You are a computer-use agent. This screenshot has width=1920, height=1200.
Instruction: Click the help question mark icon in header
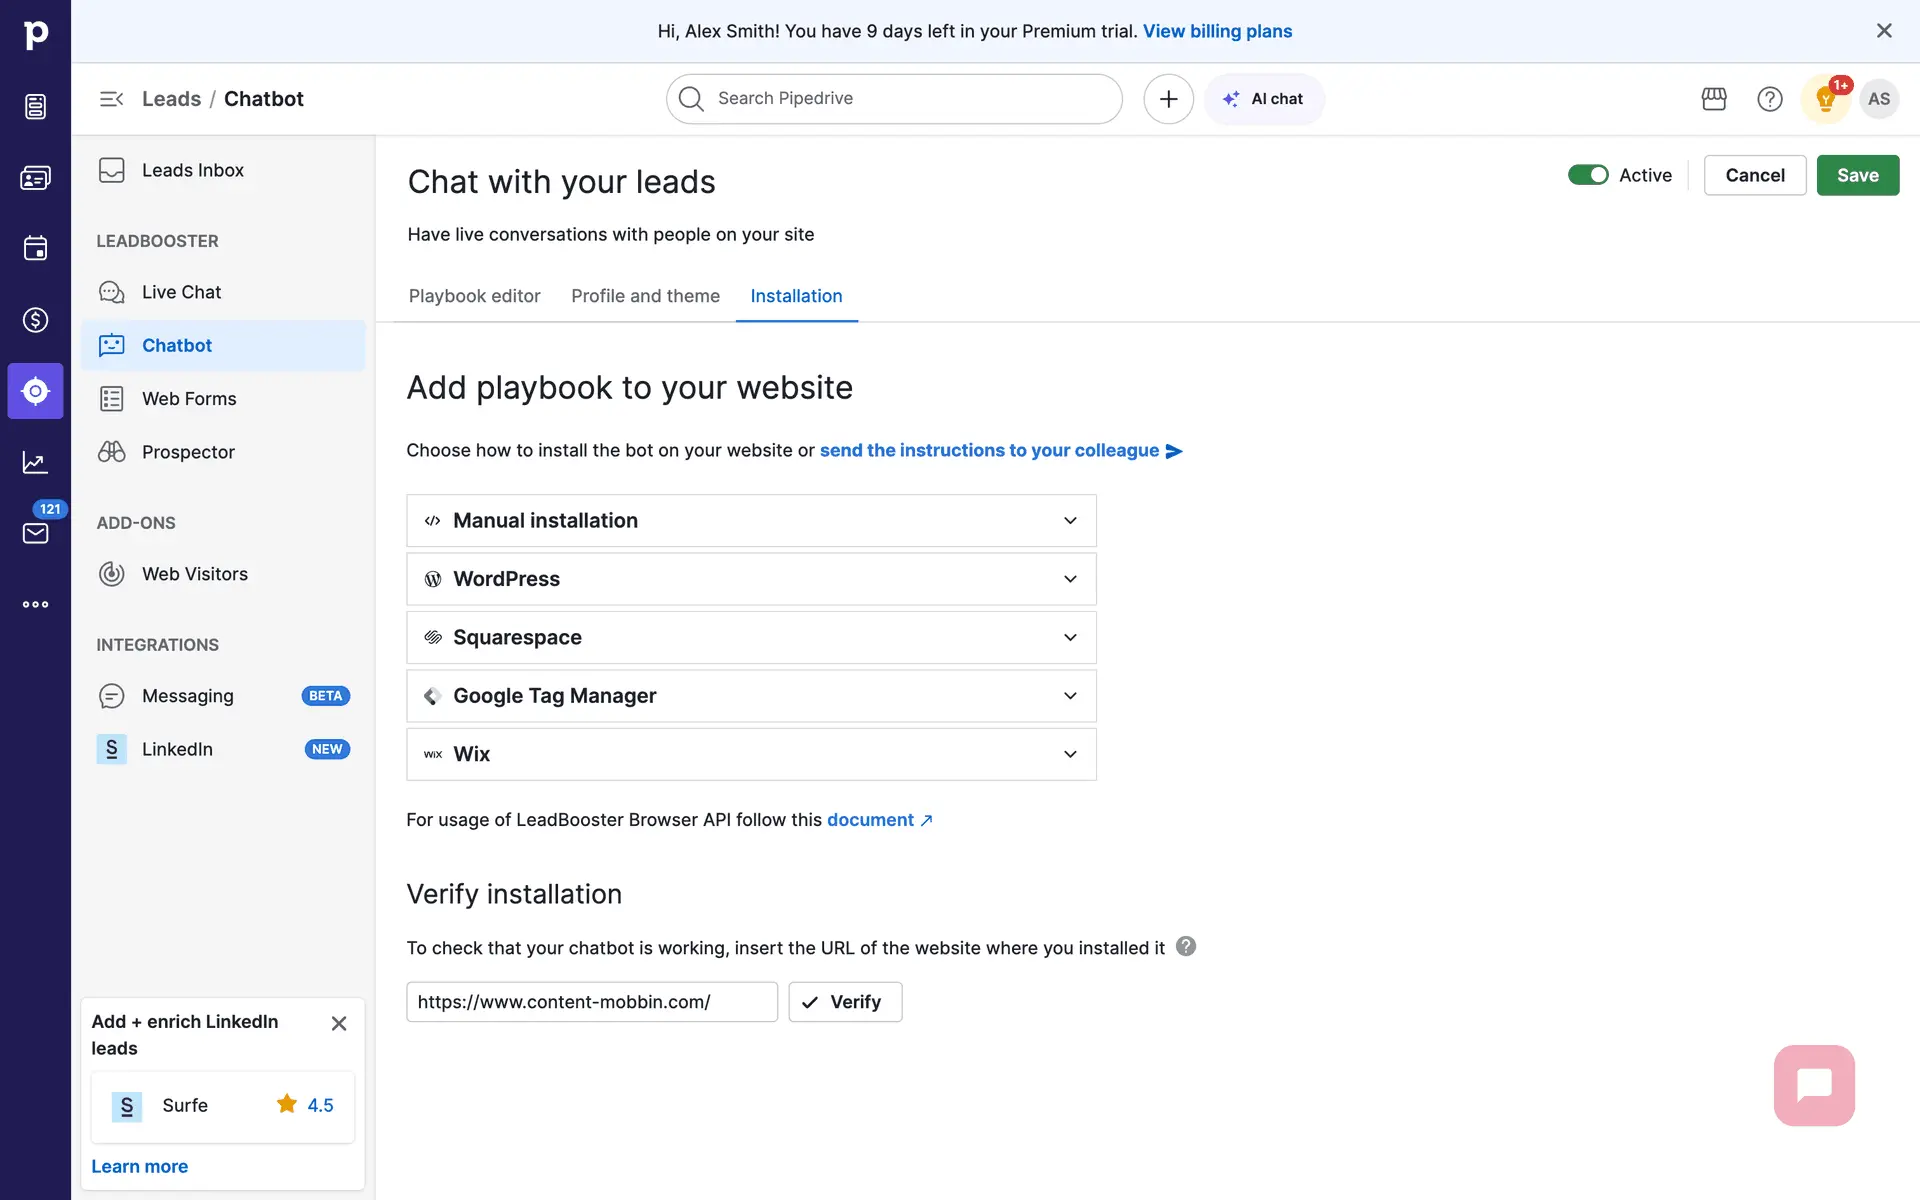click(1770, 99)
